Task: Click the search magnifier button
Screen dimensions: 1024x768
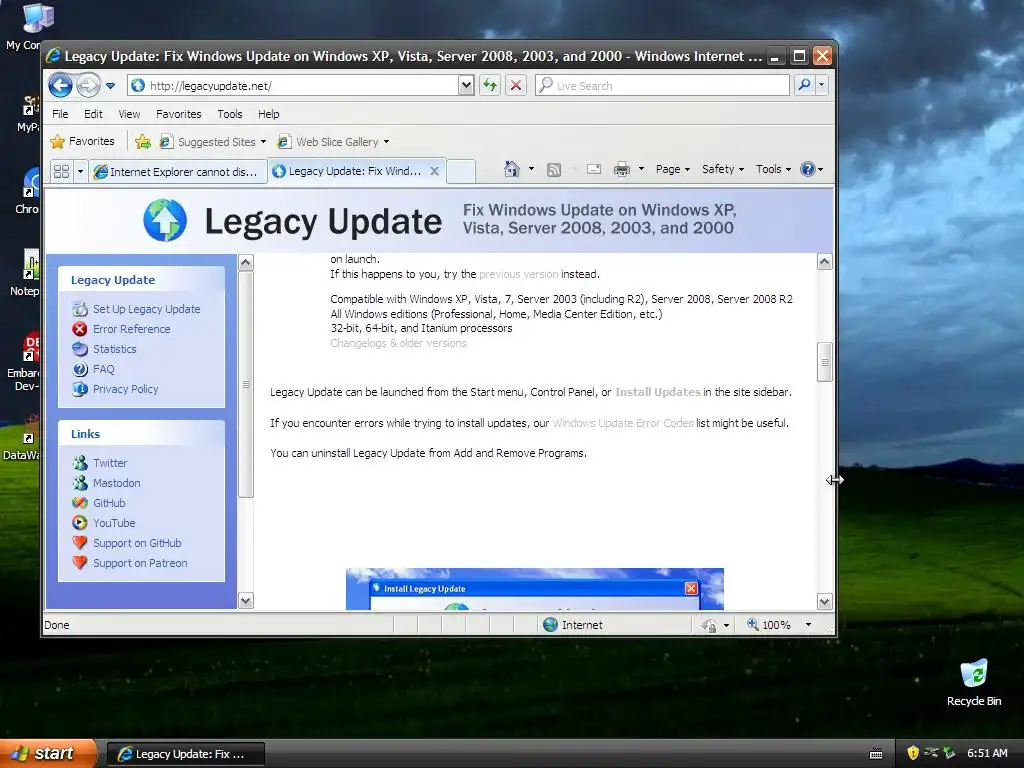Action: (x=805, y=85)
